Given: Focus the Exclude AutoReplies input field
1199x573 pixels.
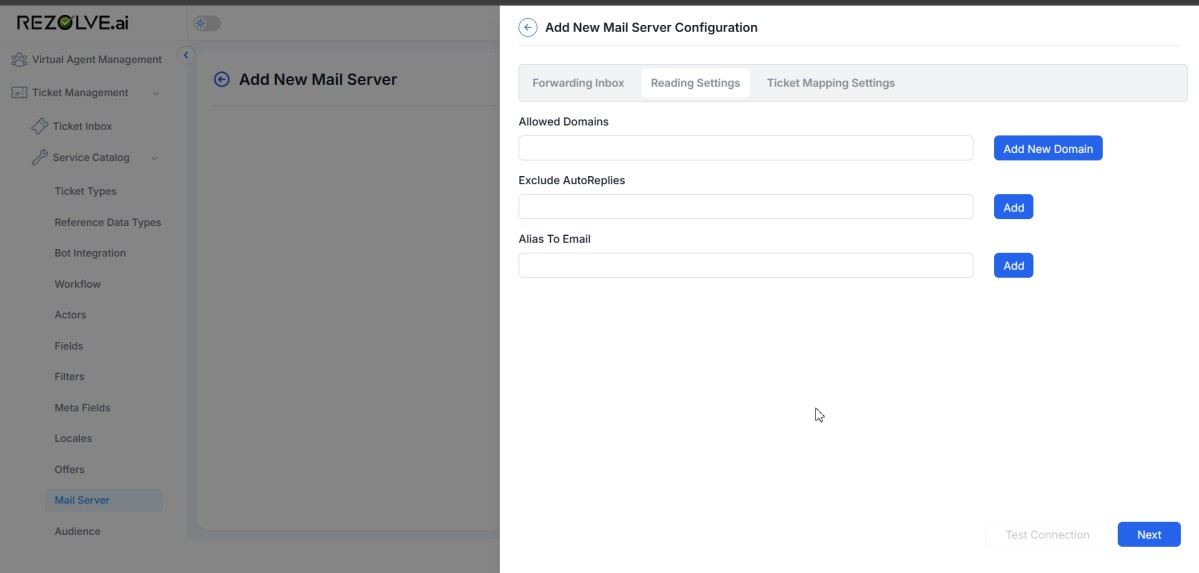Looking at the screenshot, I should [x=746, y=207].
